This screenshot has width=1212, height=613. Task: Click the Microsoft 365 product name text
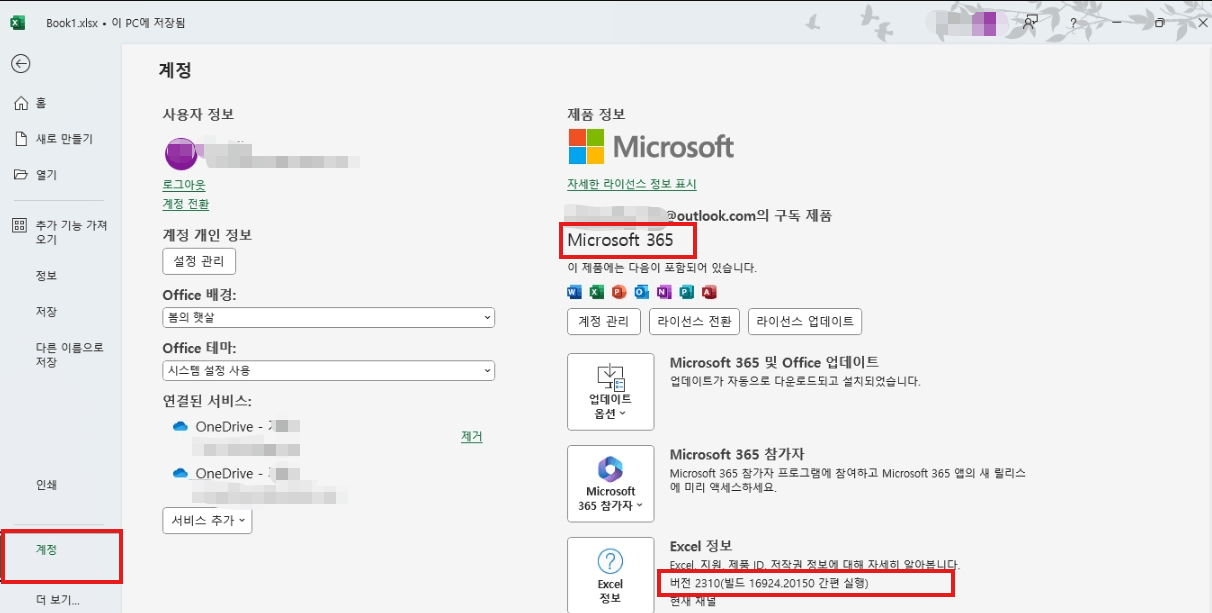click(x=620, y=240)
